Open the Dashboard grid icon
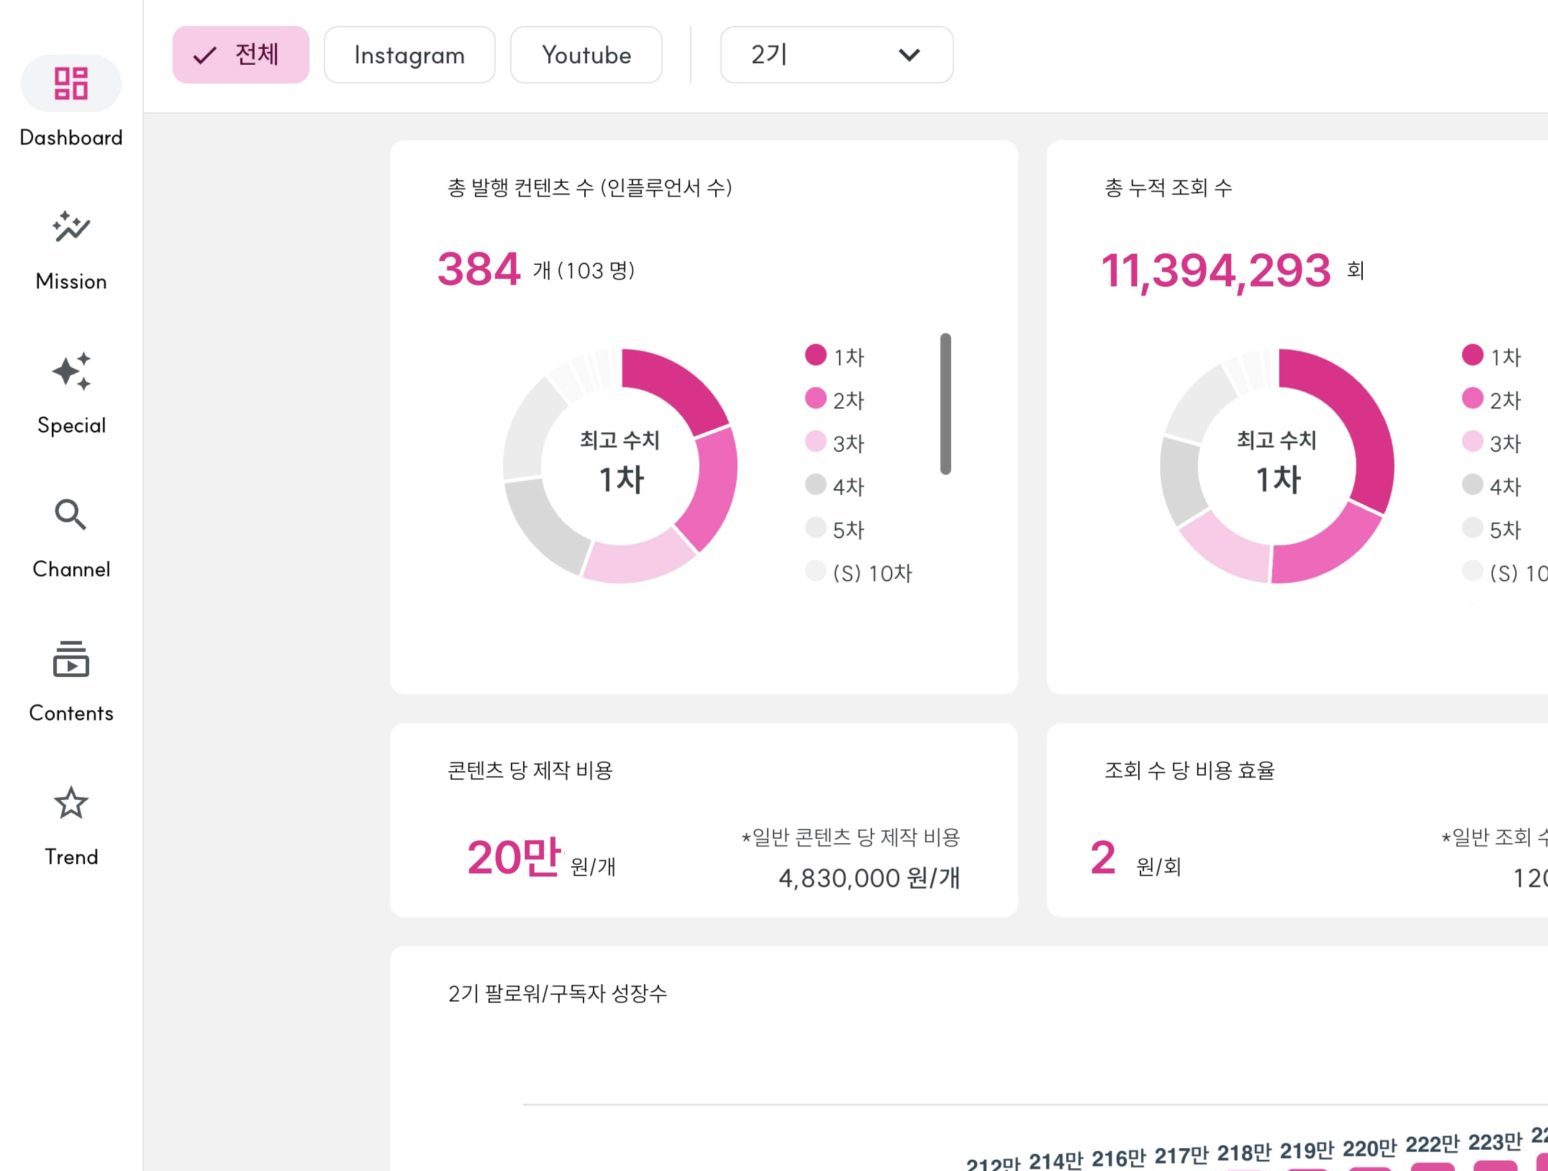Viewport: 1548px width, 1171px height. pos(71,83)
